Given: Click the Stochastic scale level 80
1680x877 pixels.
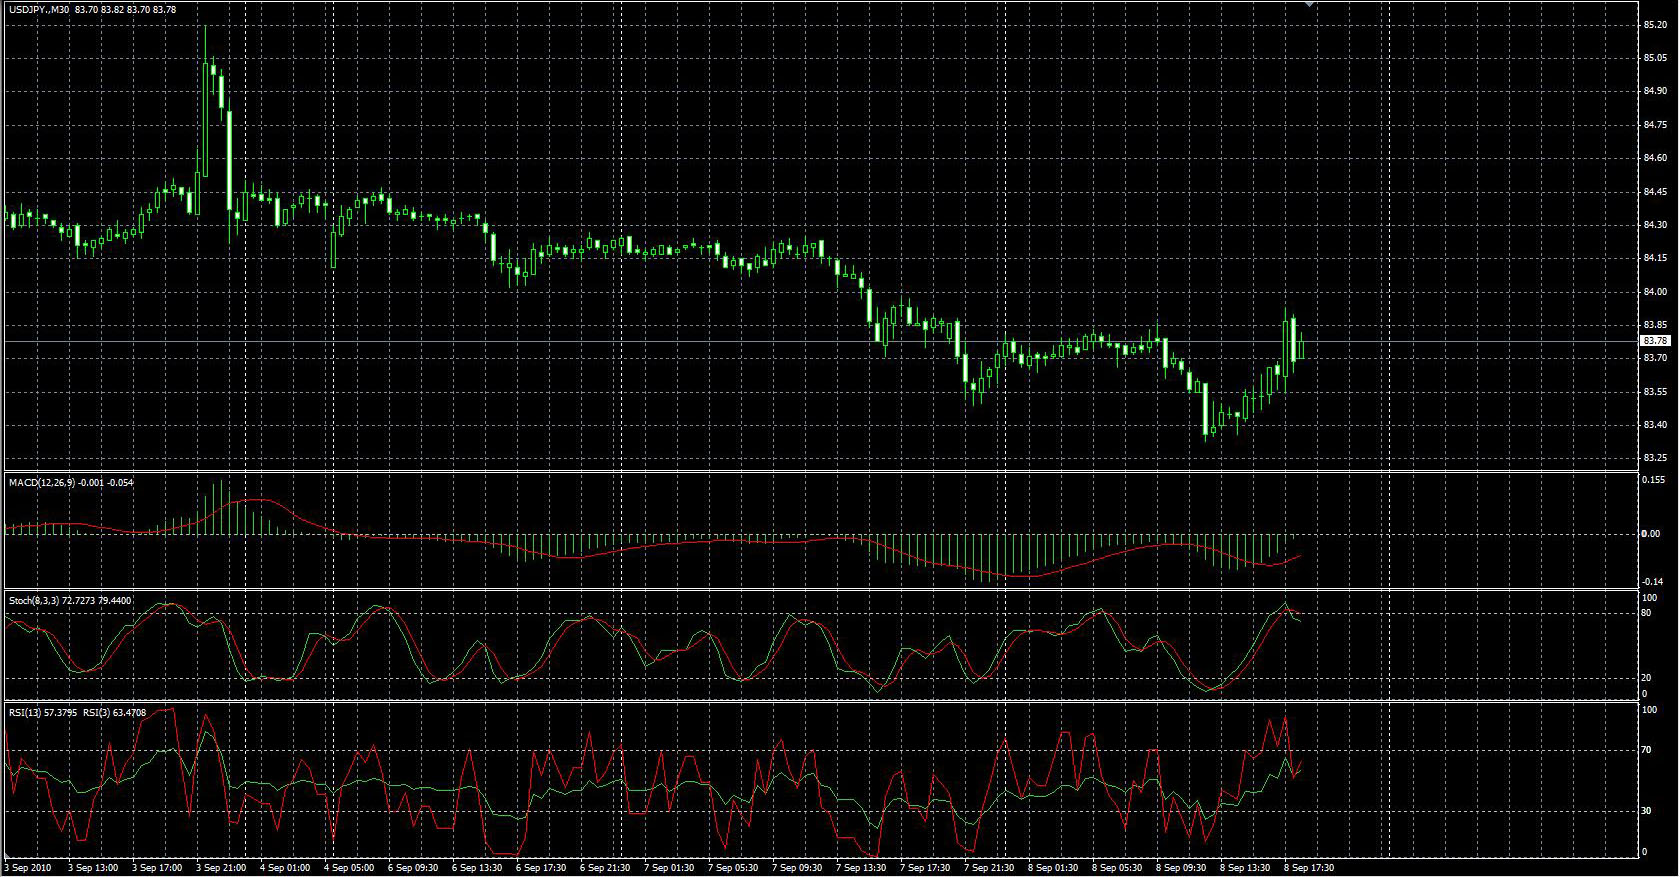Looking at the screenshot, I should tap(1648, 613).
